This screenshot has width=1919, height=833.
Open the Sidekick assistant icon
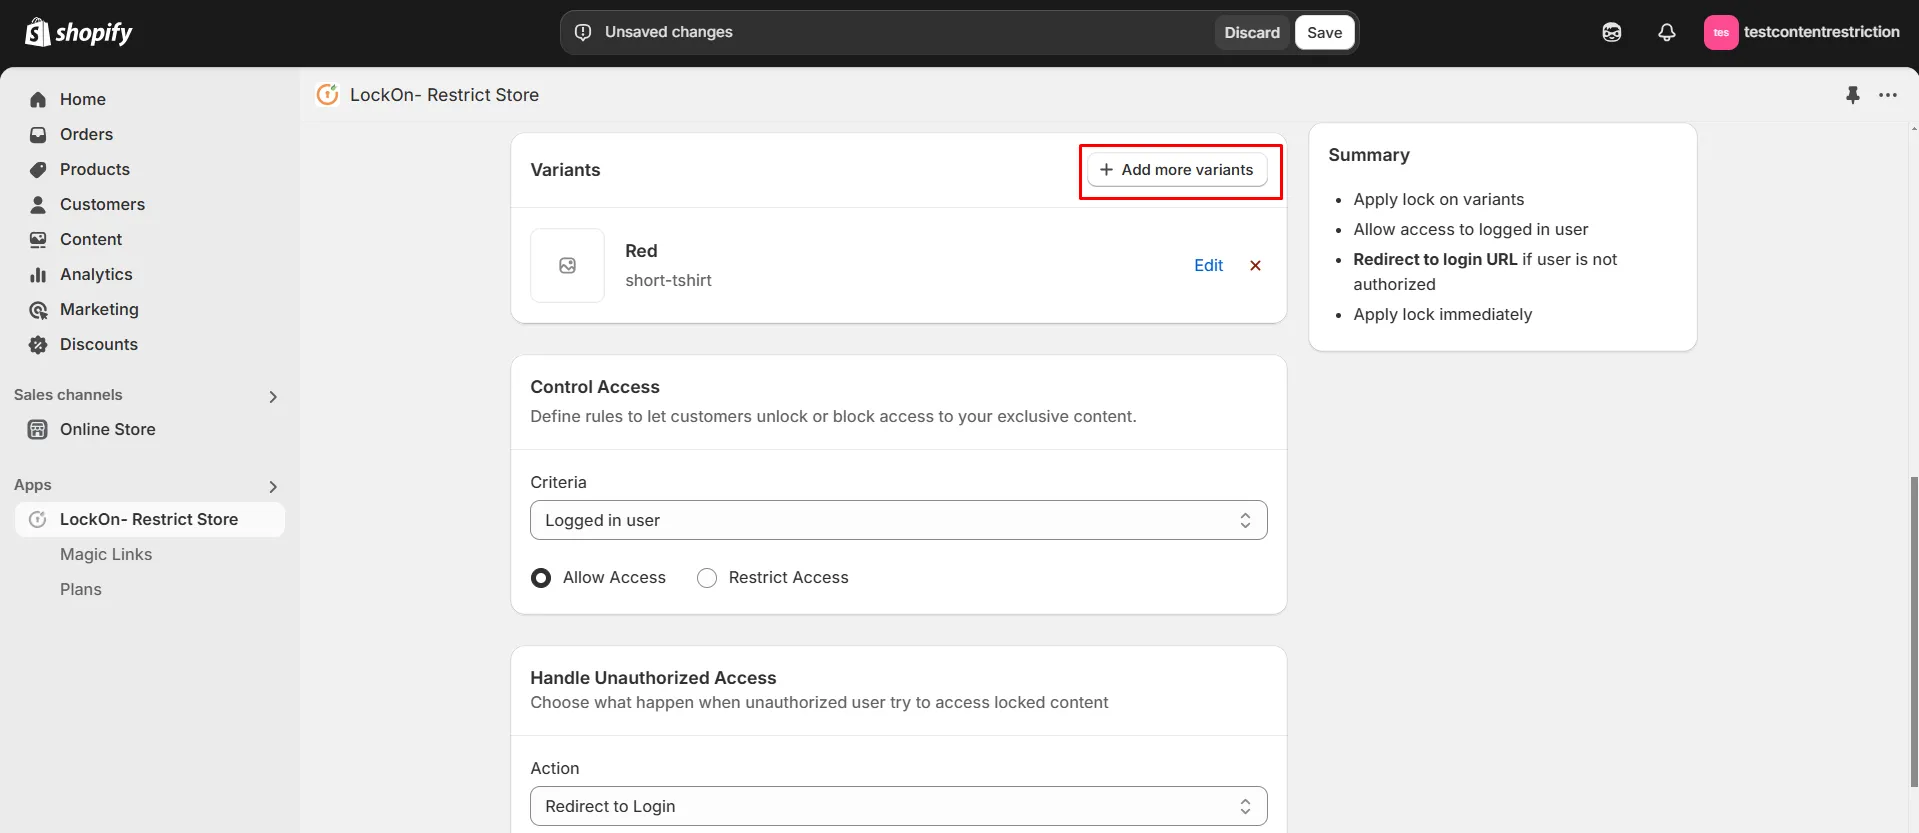click(x=1611, y=32)
